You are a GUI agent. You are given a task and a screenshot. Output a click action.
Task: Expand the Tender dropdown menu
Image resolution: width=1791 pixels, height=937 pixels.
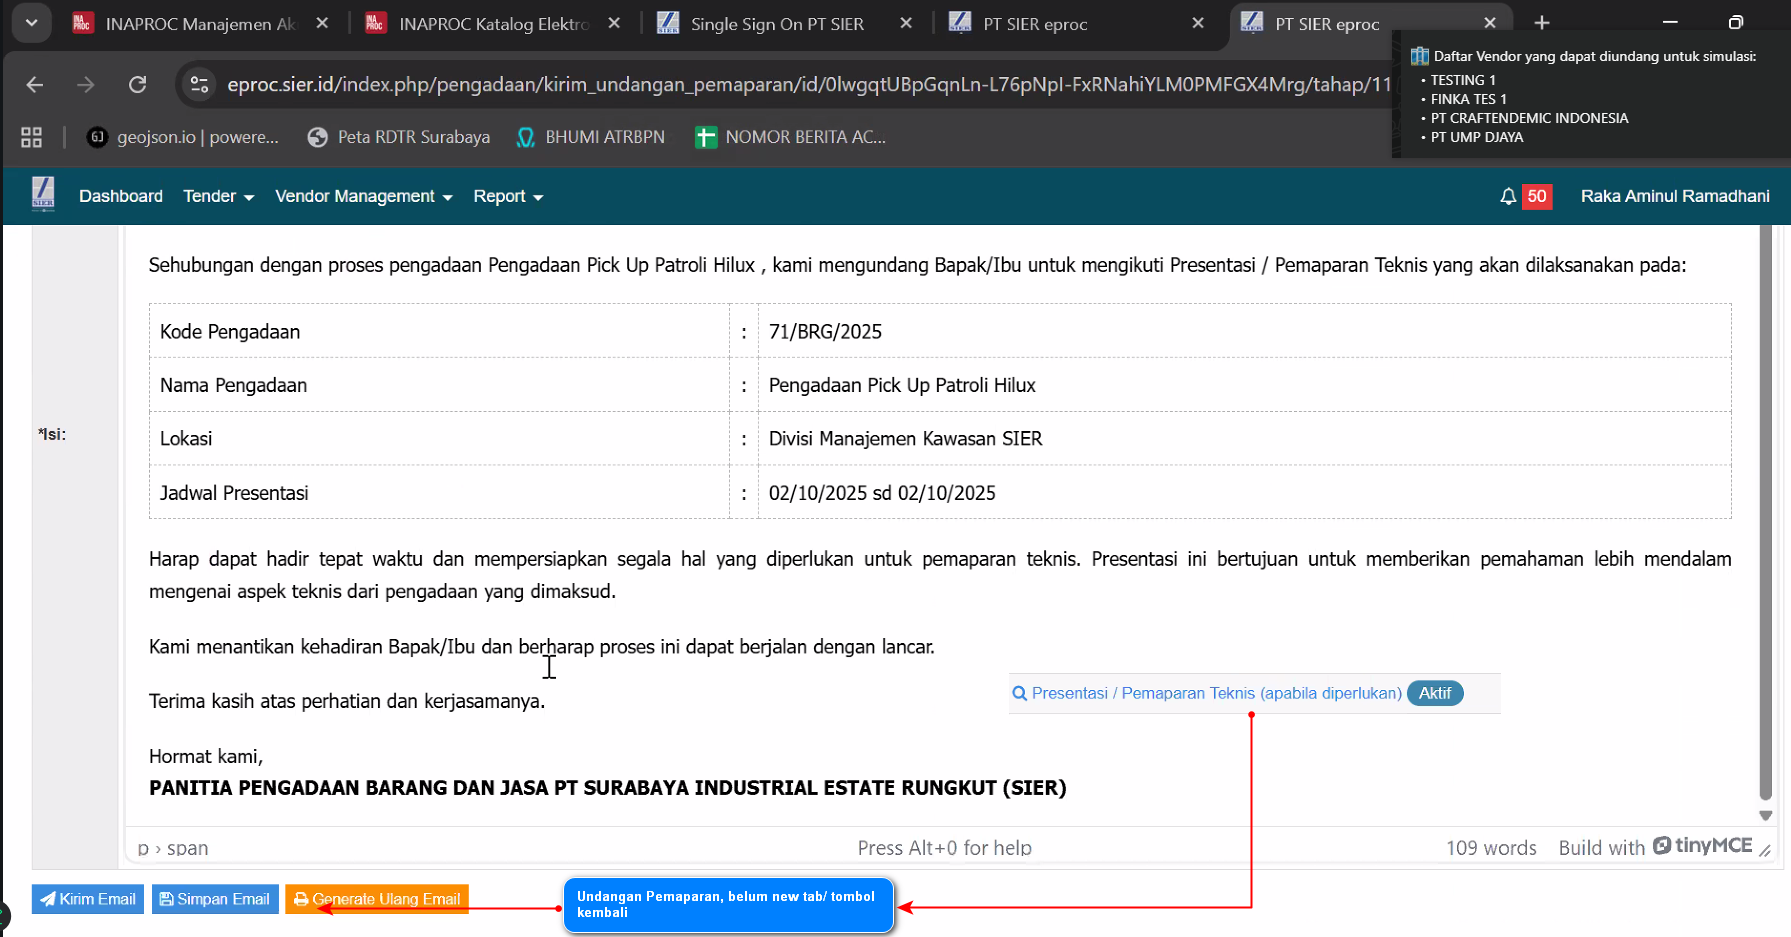pos(218,197)
